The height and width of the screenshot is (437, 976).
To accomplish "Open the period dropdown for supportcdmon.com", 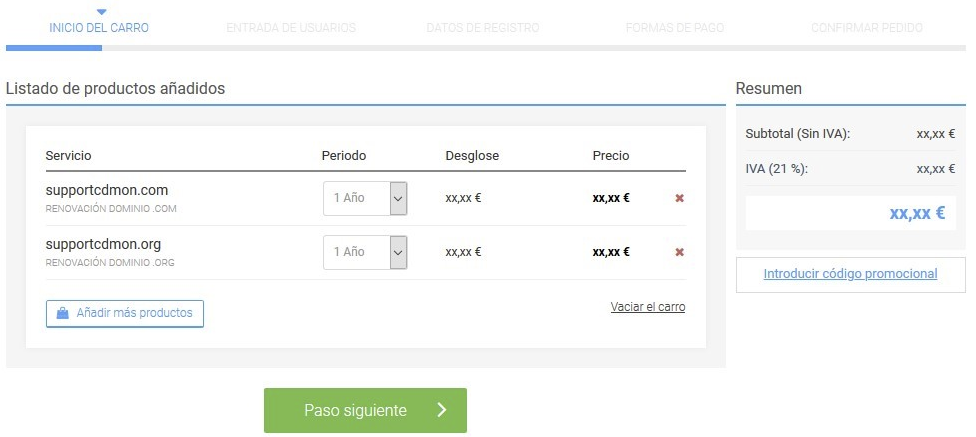I will [x=365, y=199].
